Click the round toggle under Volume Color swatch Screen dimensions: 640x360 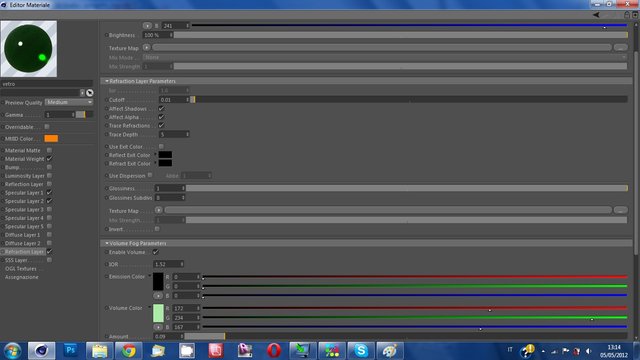click(158, 327)
